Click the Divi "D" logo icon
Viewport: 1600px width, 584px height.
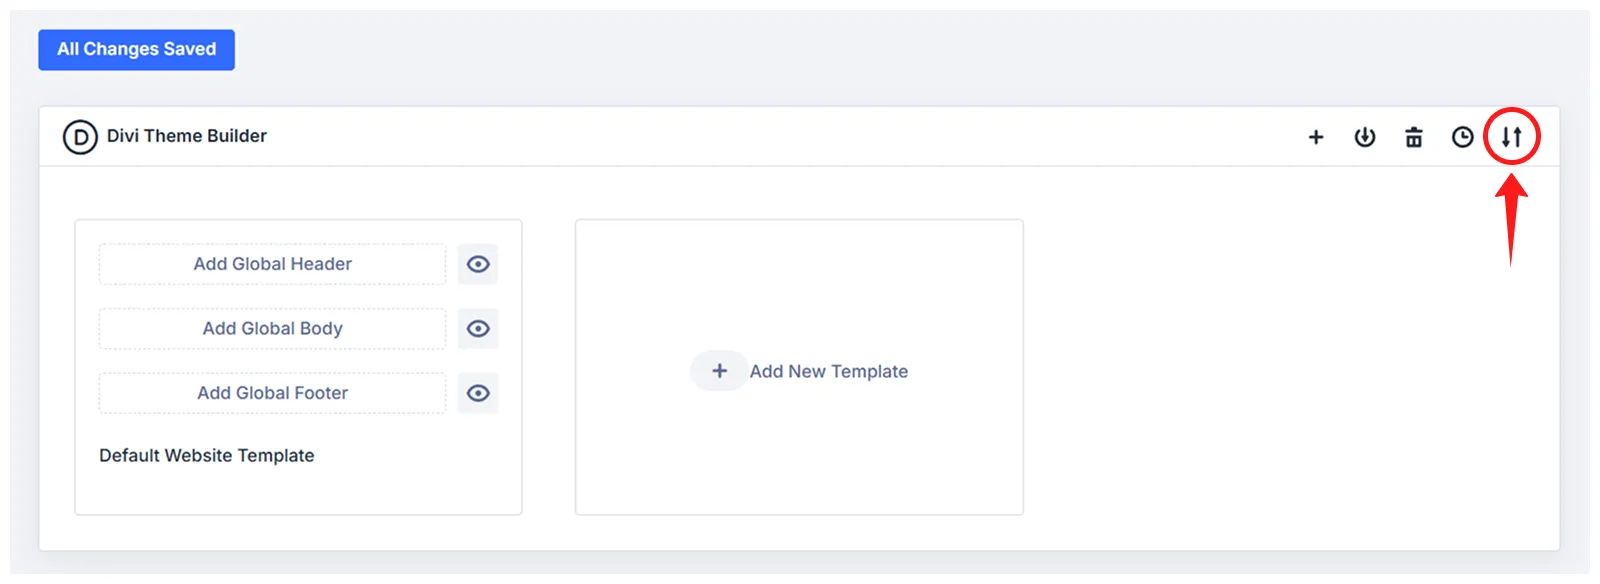coord(80,137)
